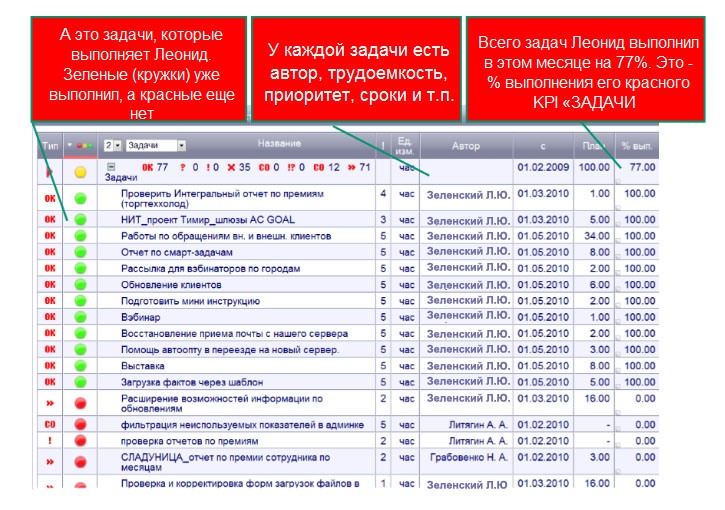Click the red X 35 counter
The width and height of the screenshot is (725, 510).
239,167
